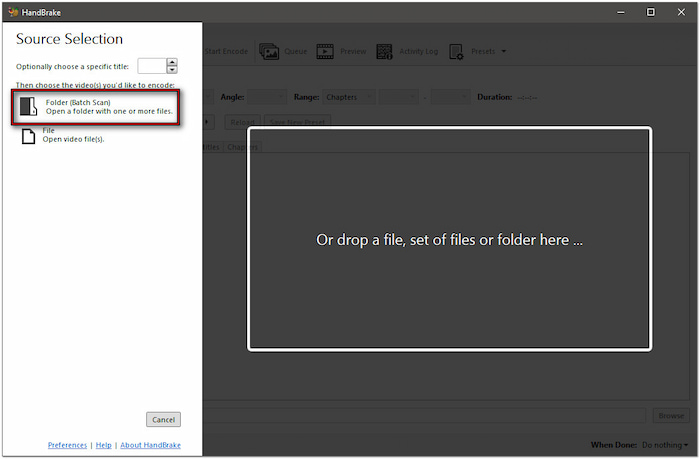This screenshot has height=459, width=700.
Task: Close the HandBrake window
Action: pyautogui.click(x=681, y=12)
